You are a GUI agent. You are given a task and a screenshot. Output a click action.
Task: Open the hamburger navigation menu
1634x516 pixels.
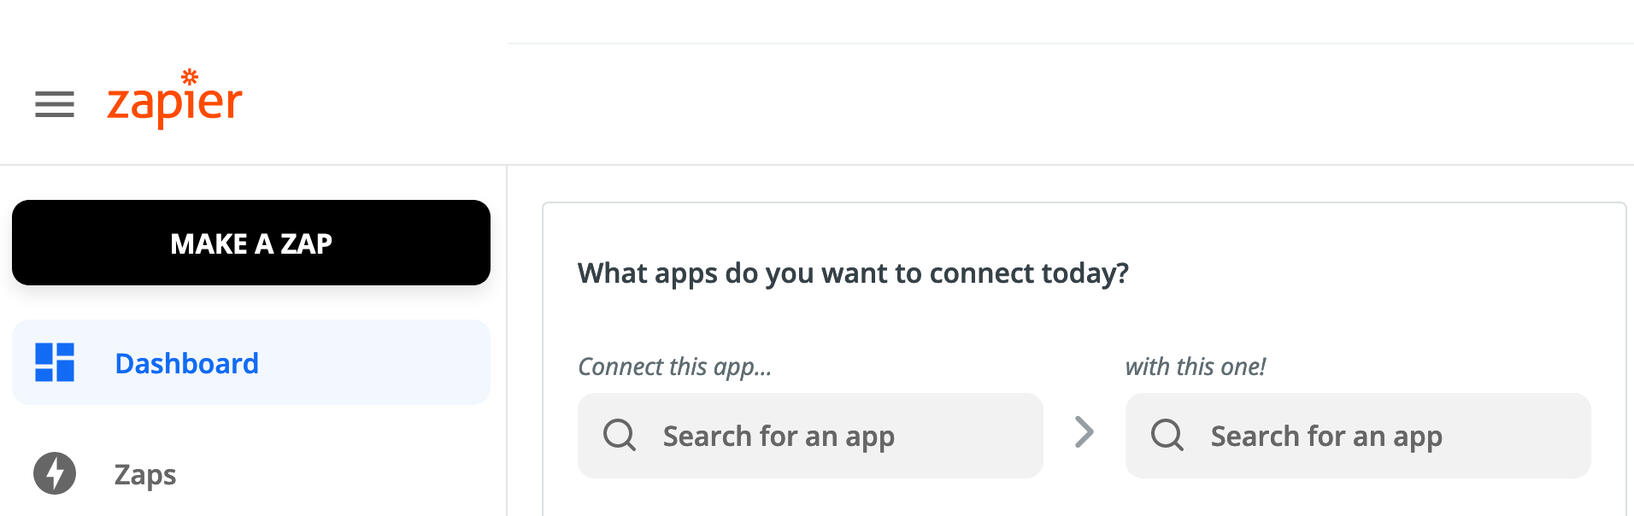tap(54, 104)
